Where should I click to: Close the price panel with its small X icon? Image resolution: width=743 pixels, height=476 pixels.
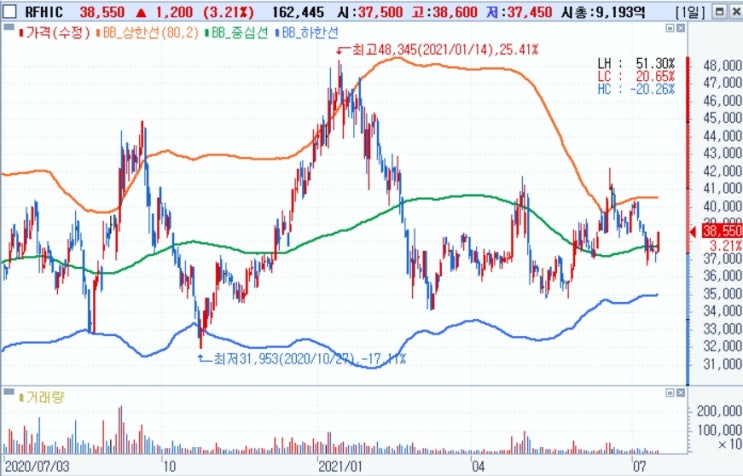pyautogui.click(x=680, y=28)
